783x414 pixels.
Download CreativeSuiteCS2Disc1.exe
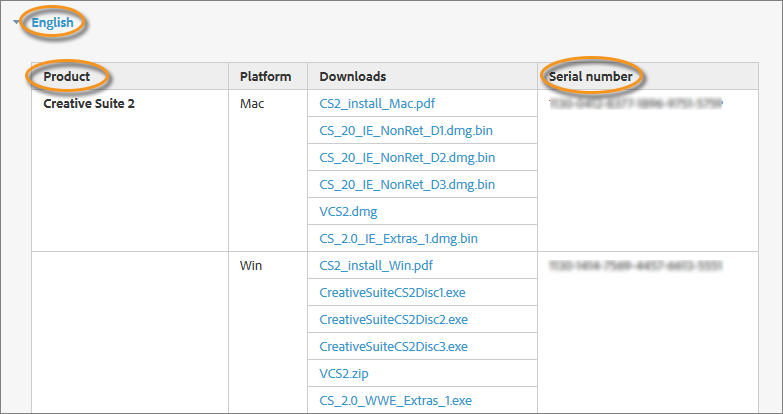[392, 293]
